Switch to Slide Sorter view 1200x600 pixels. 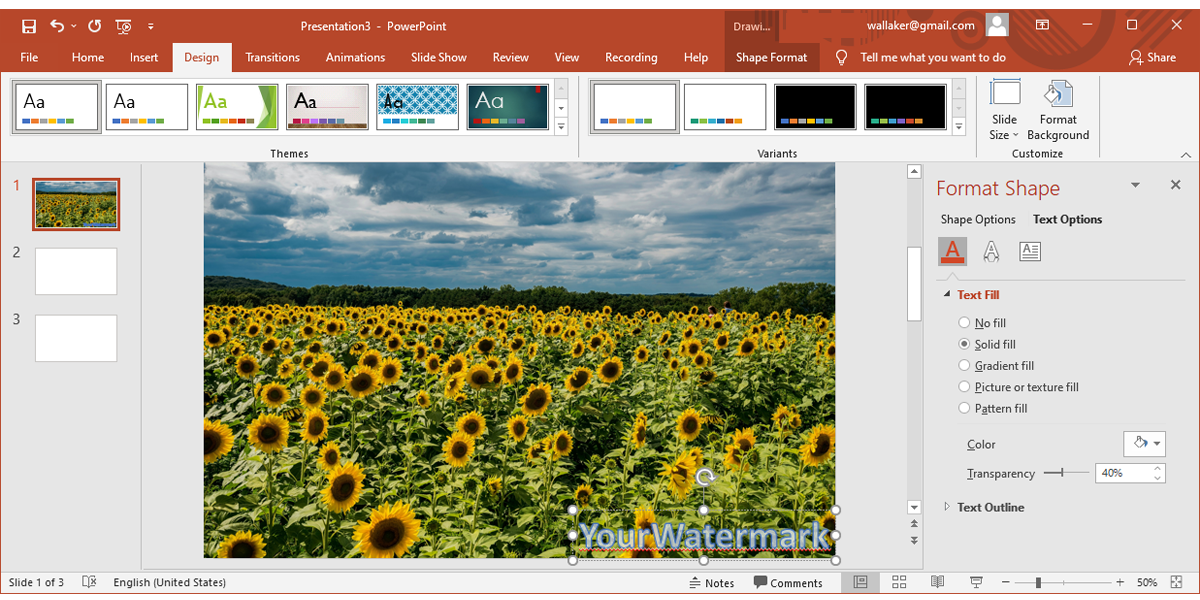point(898,581)
